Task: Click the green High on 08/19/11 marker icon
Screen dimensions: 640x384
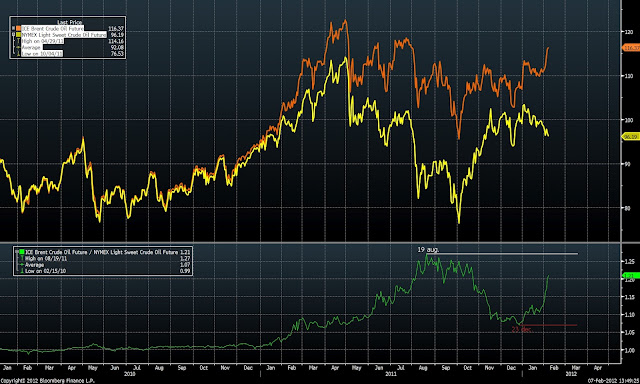Action: [x=22, y=258]
